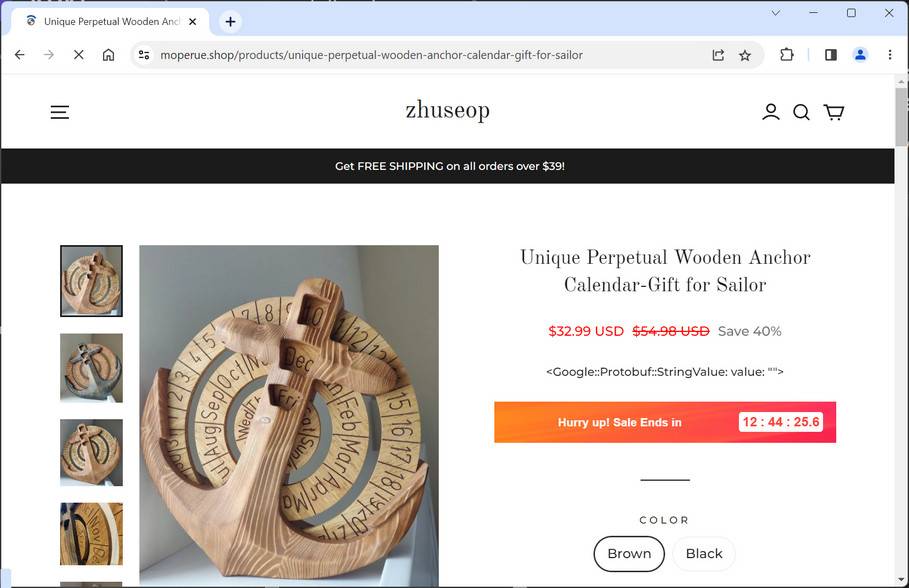
Task: Share this page from the address bar
Action: point(718,55)
